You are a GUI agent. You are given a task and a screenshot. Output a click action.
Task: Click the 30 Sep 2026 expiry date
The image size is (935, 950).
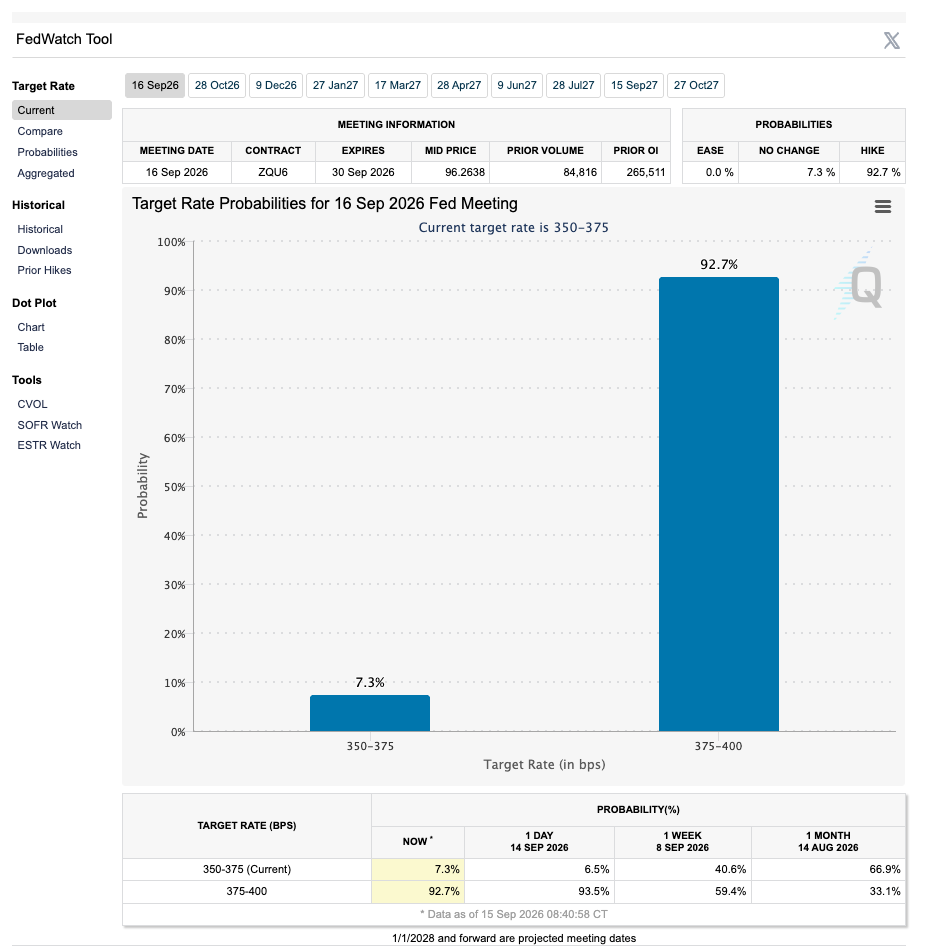point(363,173)
